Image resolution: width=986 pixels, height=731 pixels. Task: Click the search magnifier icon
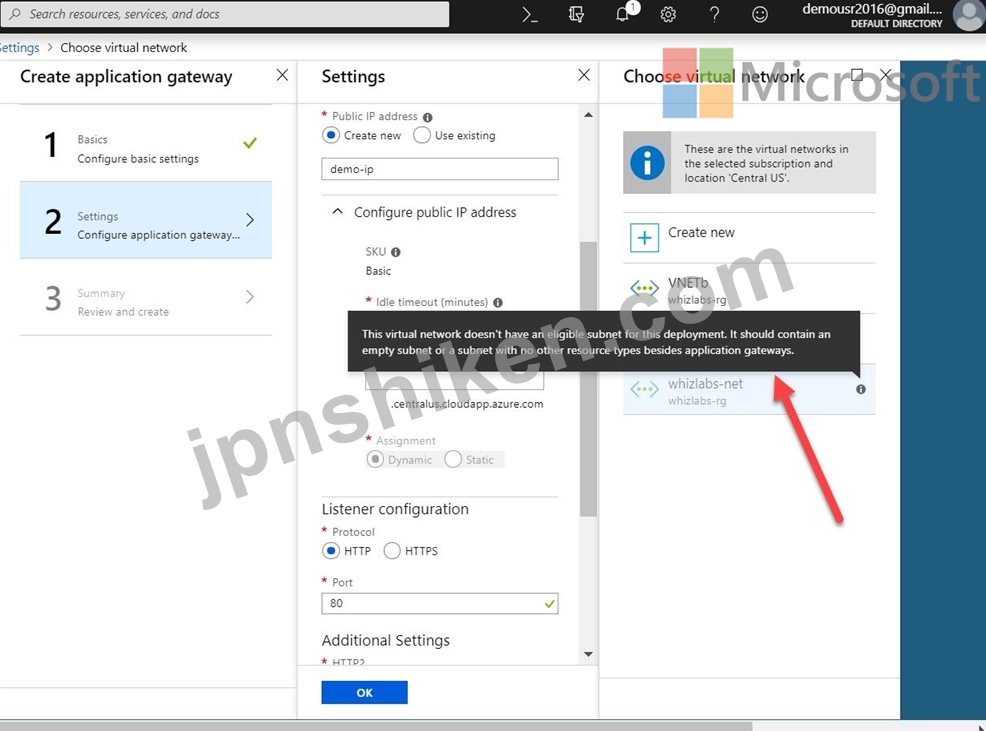[14, 14]
